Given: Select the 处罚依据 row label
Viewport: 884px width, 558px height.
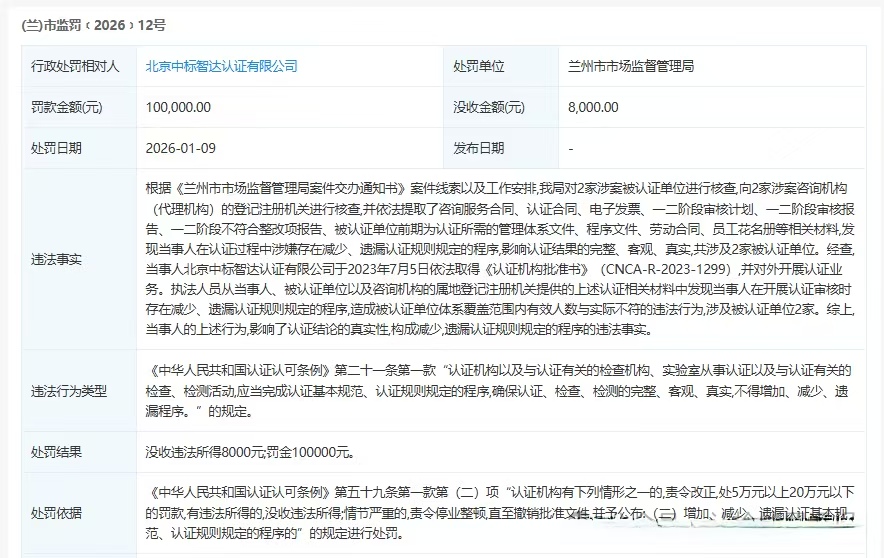Looking at the screenshot, I should (79, 513).
